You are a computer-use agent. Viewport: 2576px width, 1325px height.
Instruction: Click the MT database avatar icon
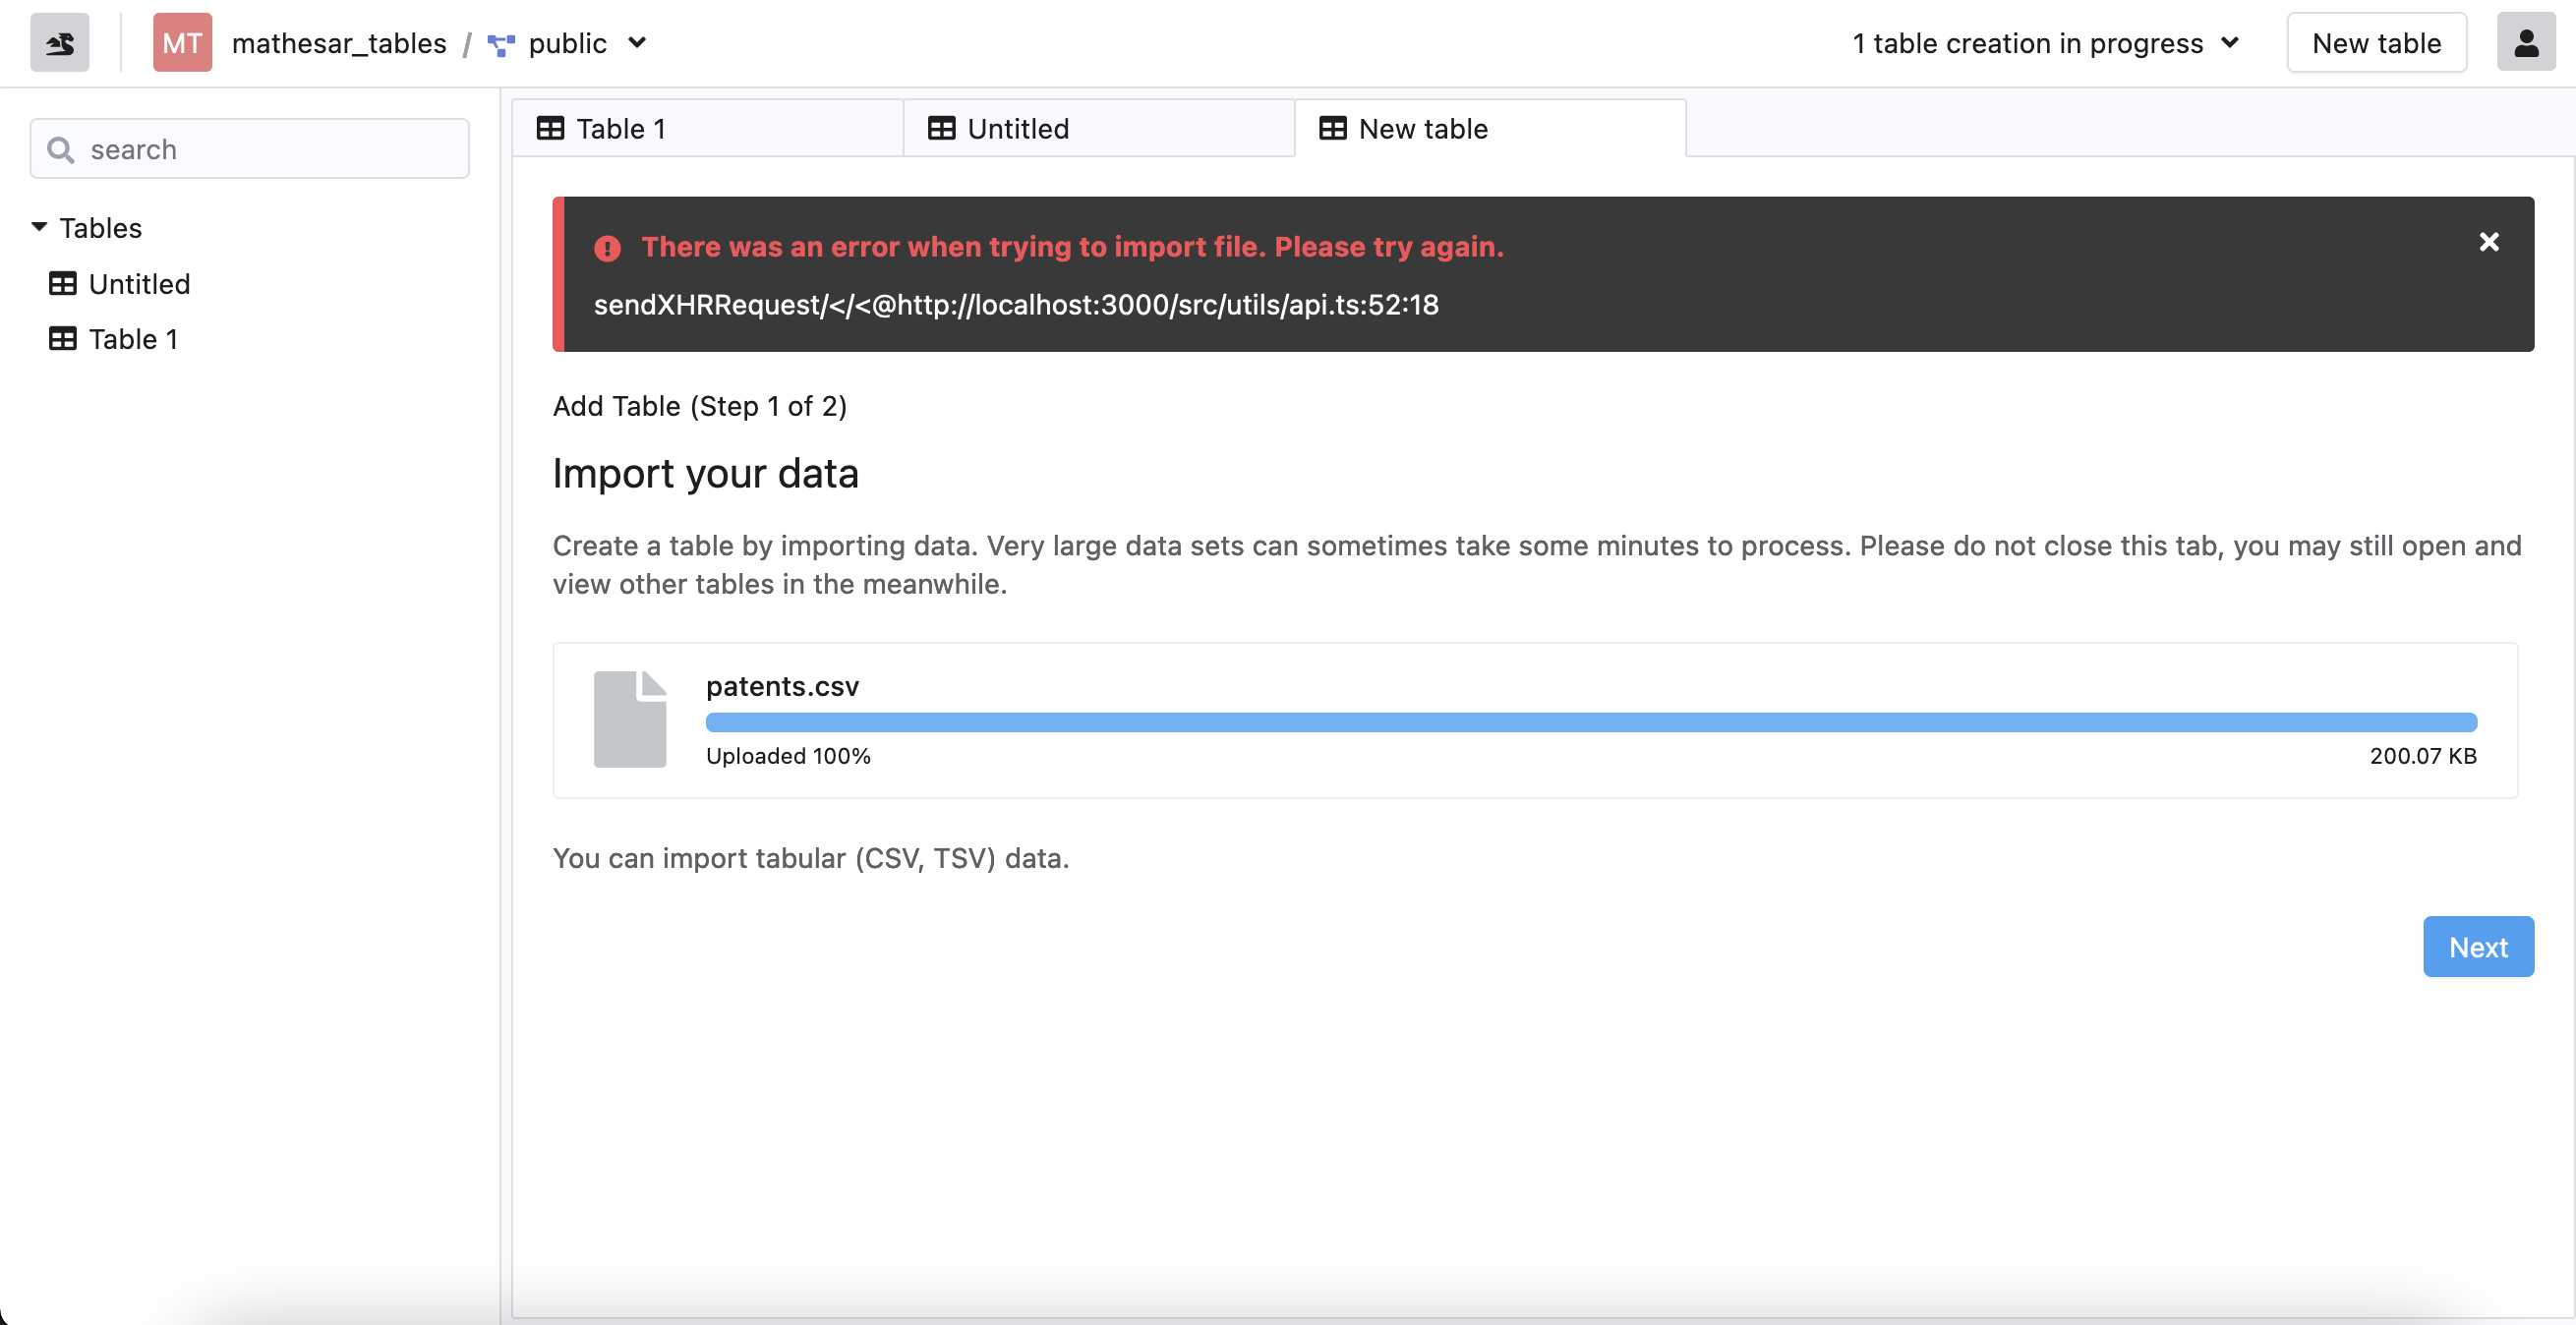182,42
